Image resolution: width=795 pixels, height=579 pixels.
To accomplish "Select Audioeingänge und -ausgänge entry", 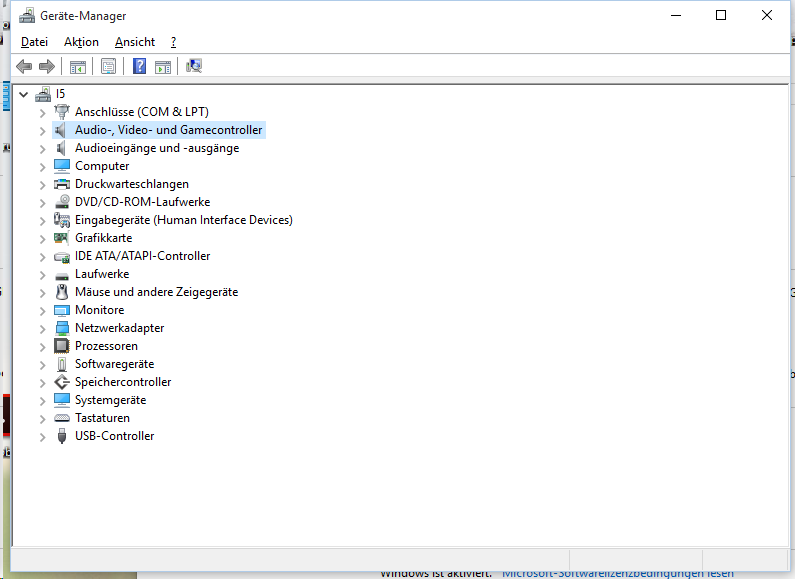I will 157,148.
